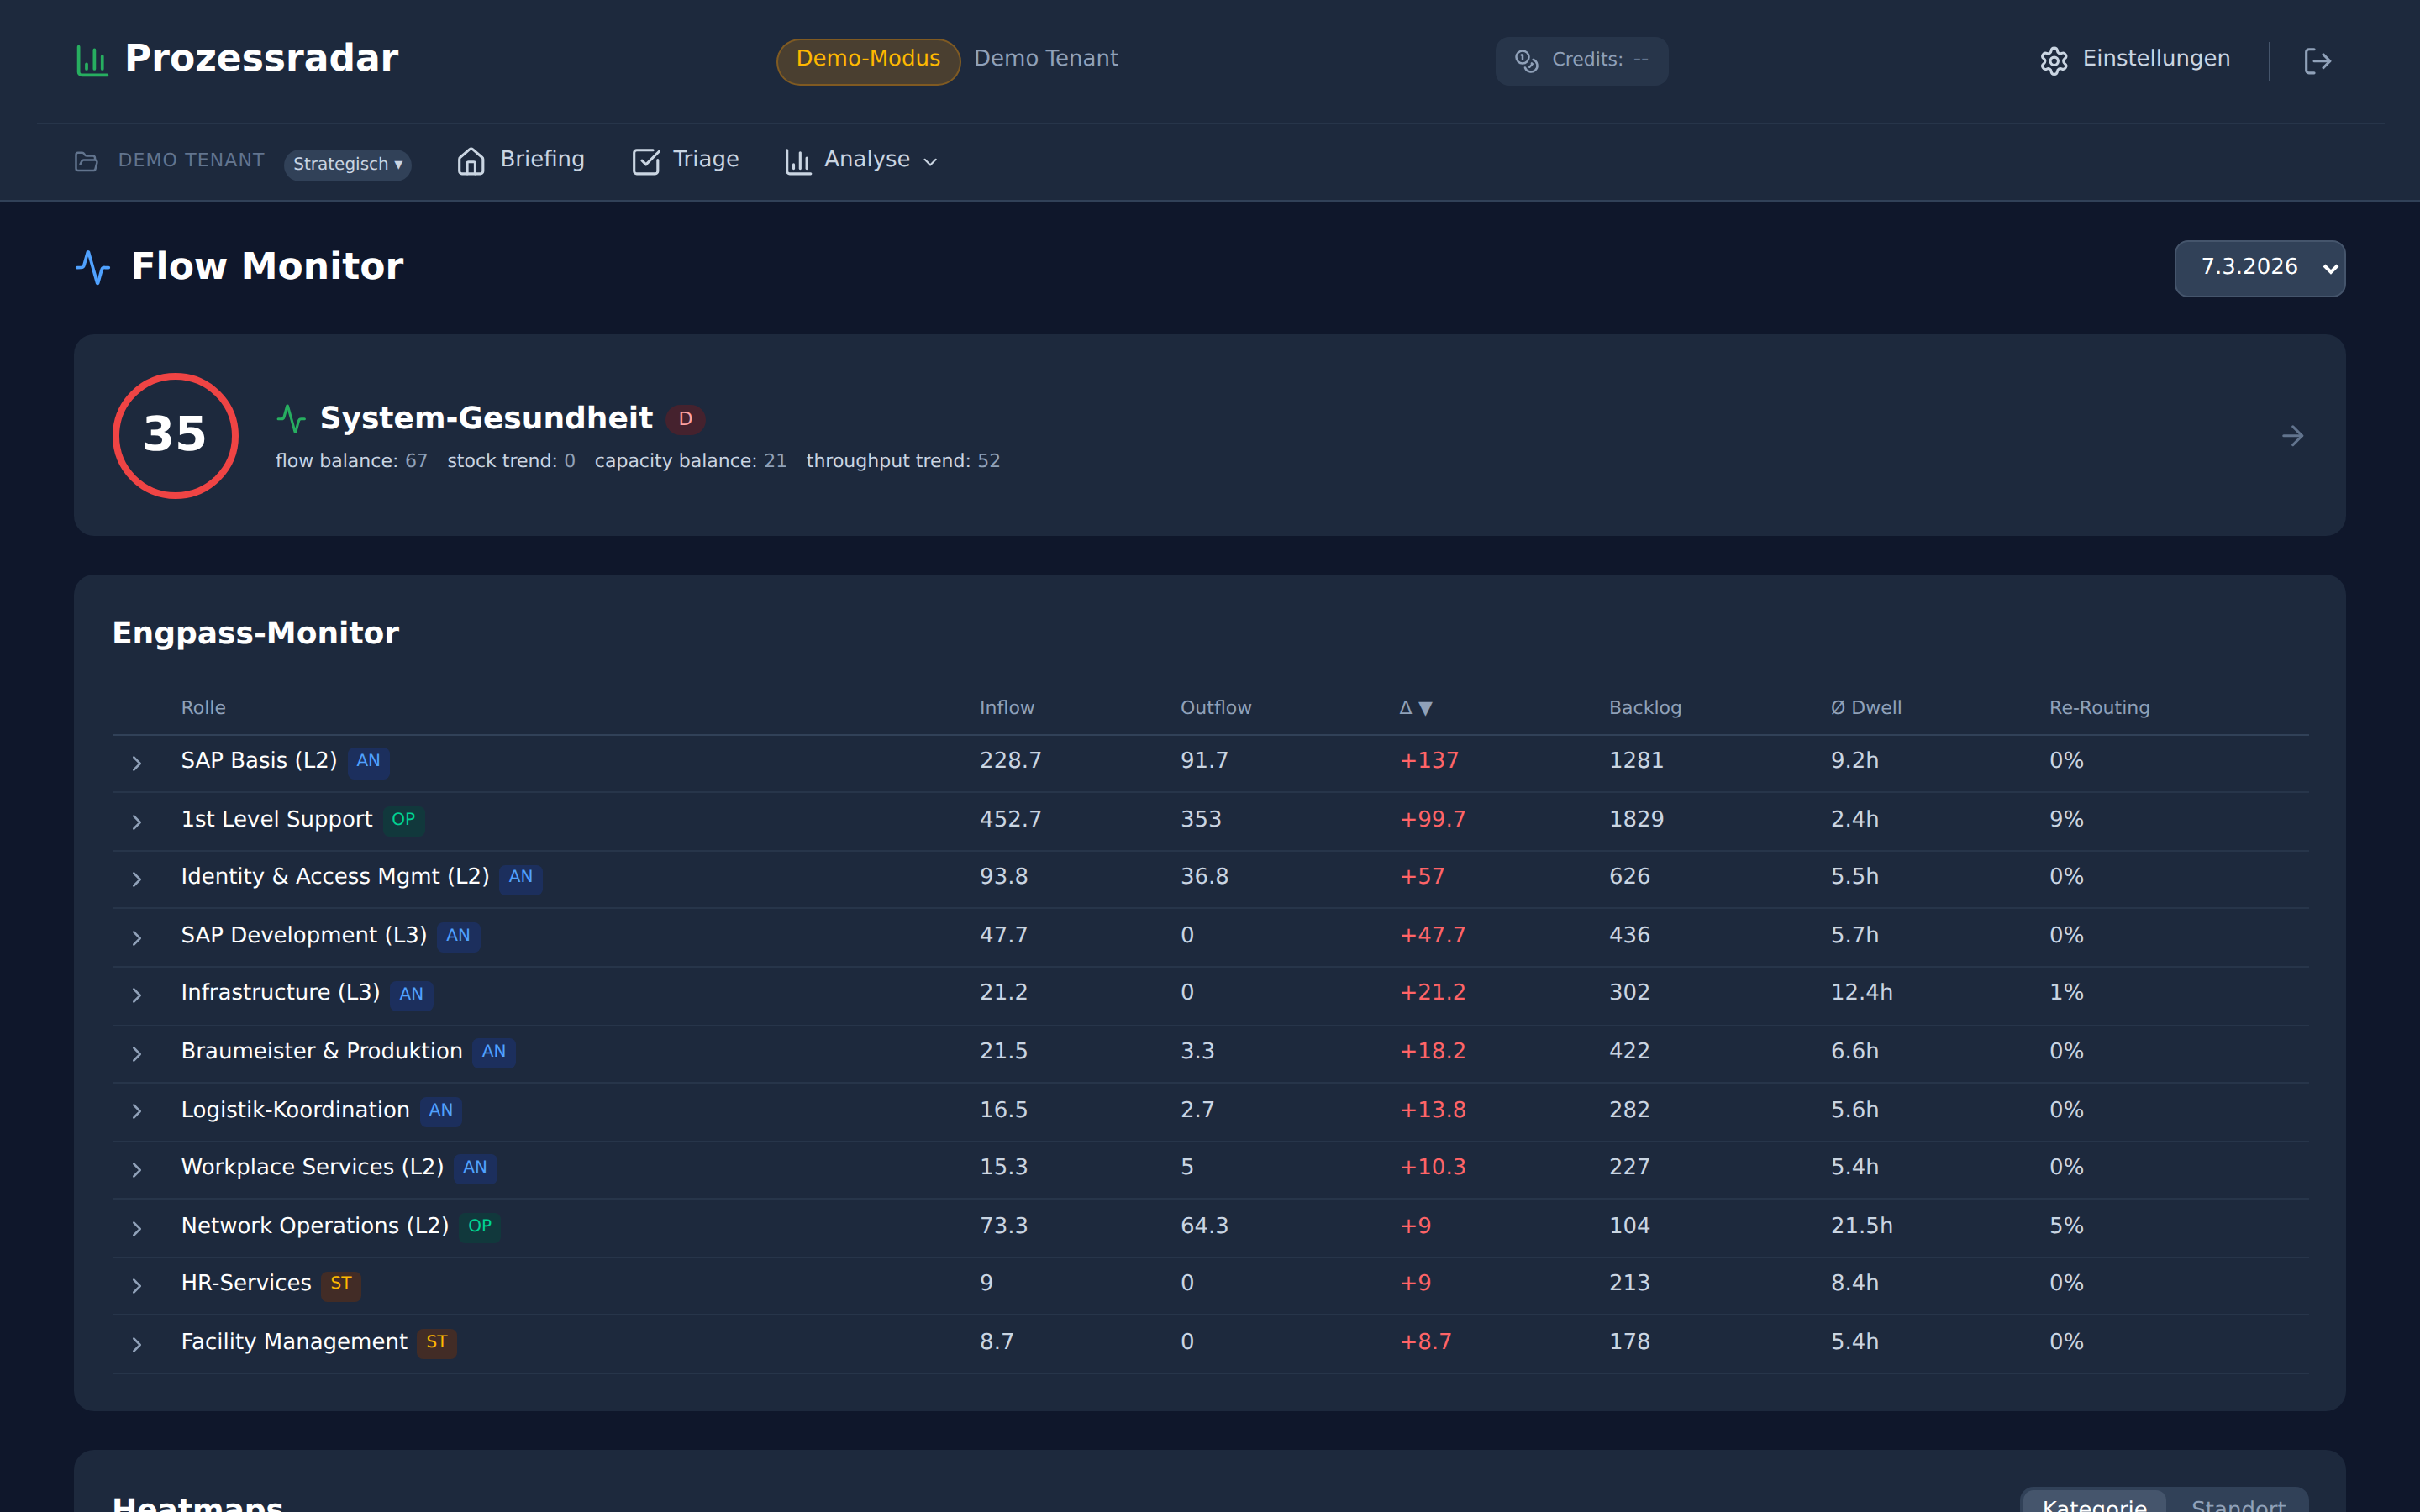The width and height of the screenshot is (2420, 1512).
Task: Expand the Network Operations (L2) row
Action: [x=137, y=1228]
